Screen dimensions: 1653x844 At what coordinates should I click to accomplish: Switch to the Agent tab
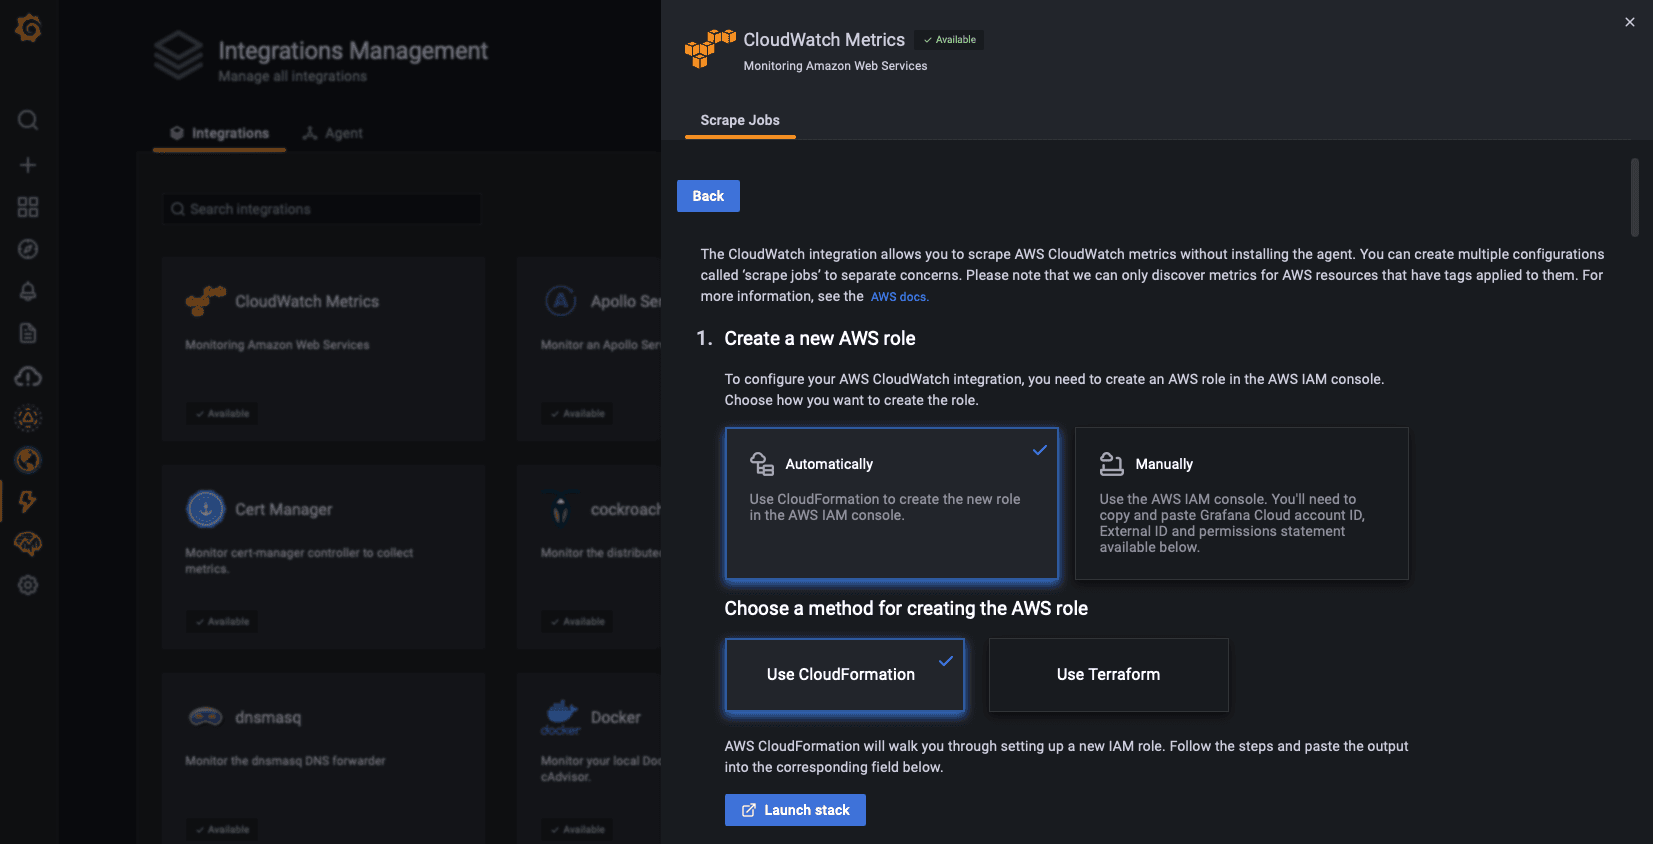pos(333,133)
